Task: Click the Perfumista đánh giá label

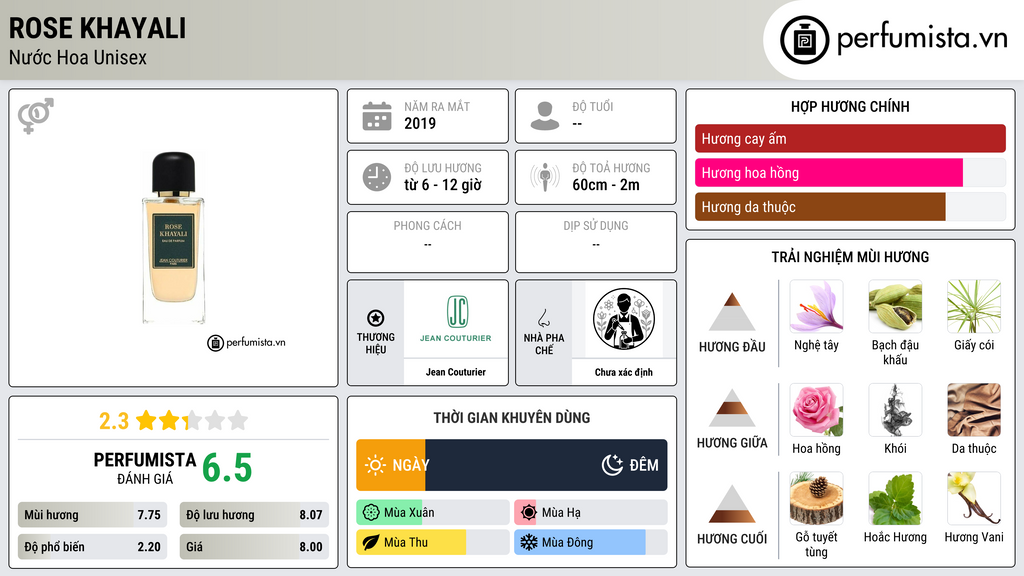Action: tap(145, 468)
